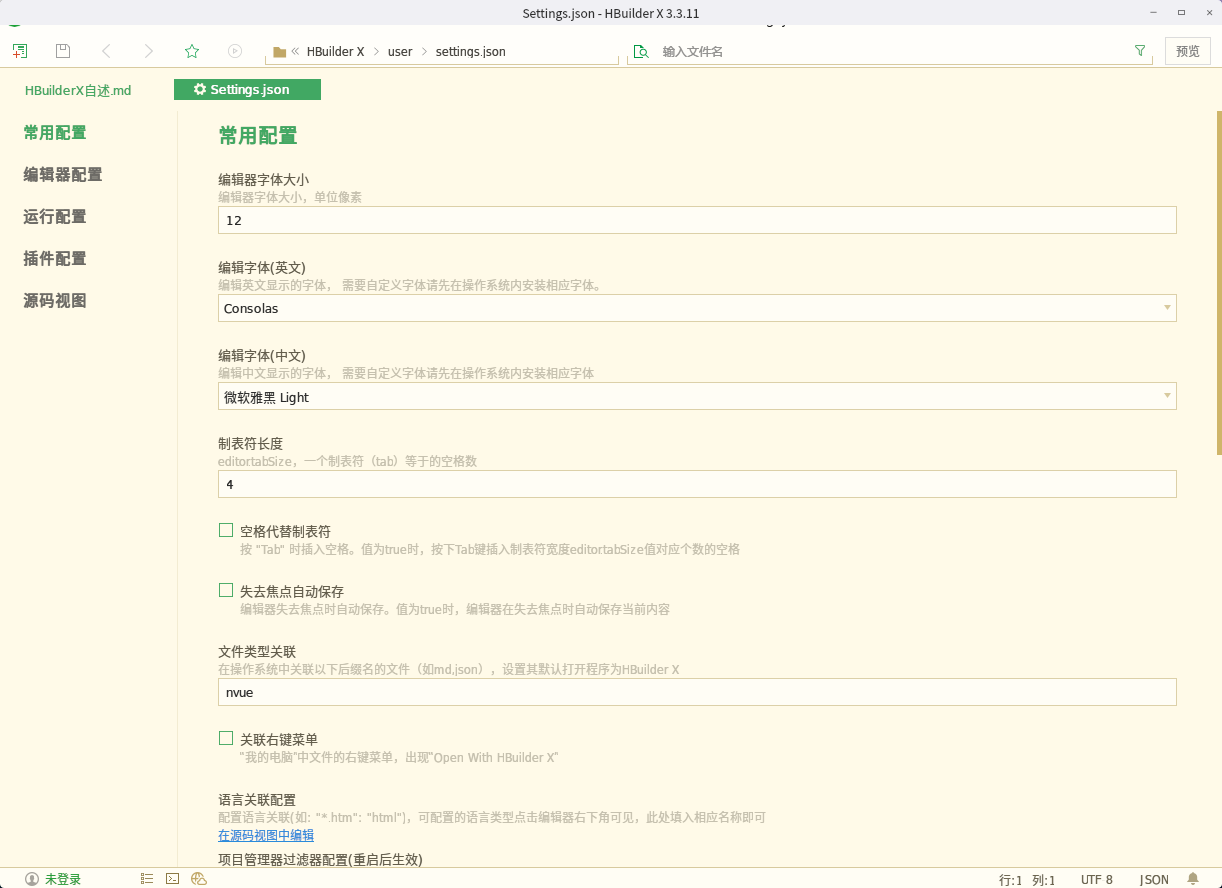Click the notification bell icon
This screenshot has width=1222, height=888.
[1193, 879]
